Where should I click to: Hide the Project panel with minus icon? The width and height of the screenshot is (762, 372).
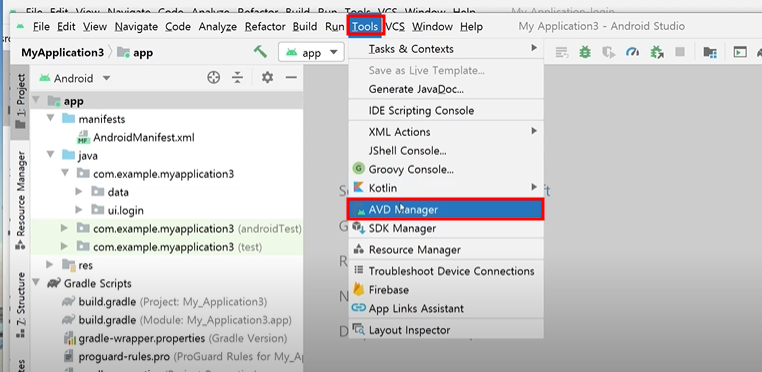coord(291,77)
